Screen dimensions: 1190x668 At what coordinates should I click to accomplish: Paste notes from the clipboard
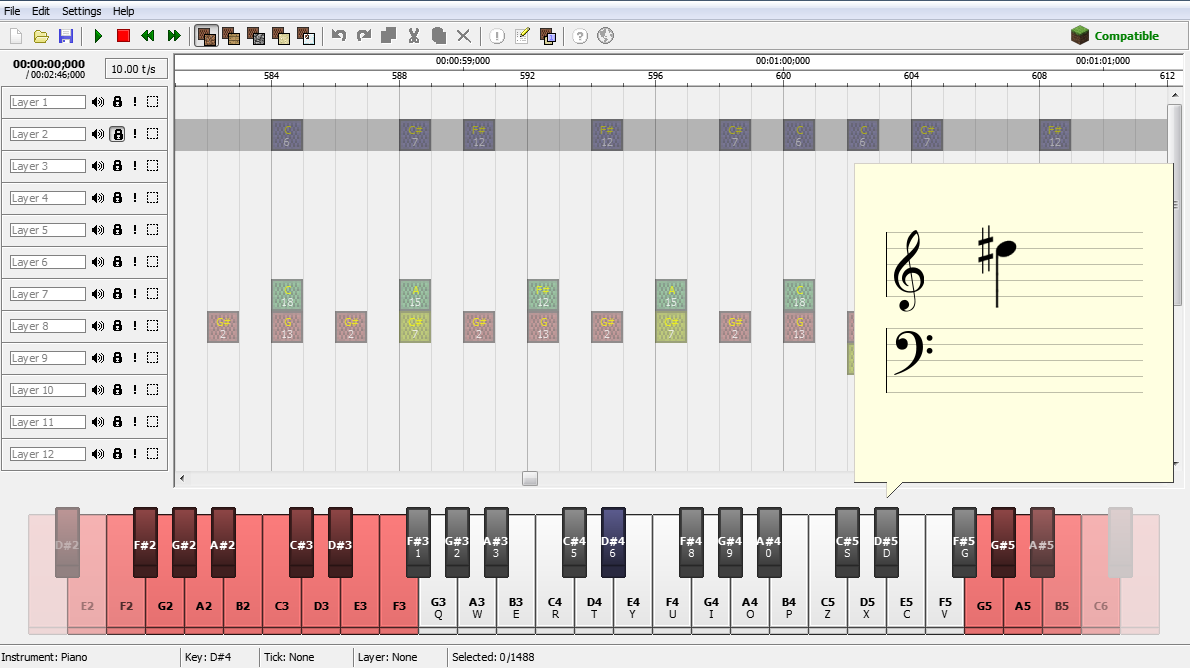[x=439, y=36]
